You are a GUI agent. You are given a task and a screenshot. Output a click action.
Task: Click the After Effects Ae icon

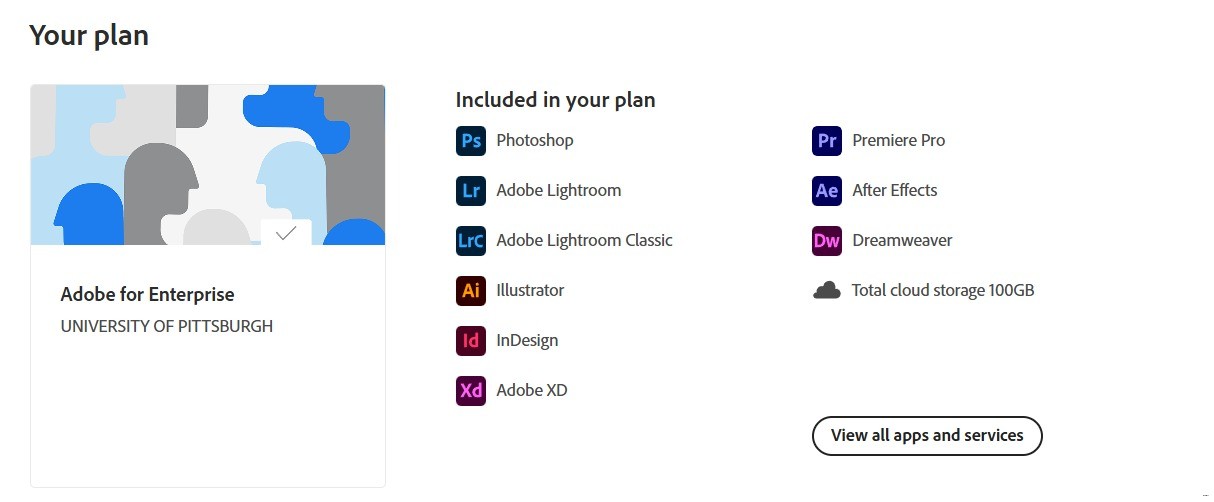coord(827,191)
